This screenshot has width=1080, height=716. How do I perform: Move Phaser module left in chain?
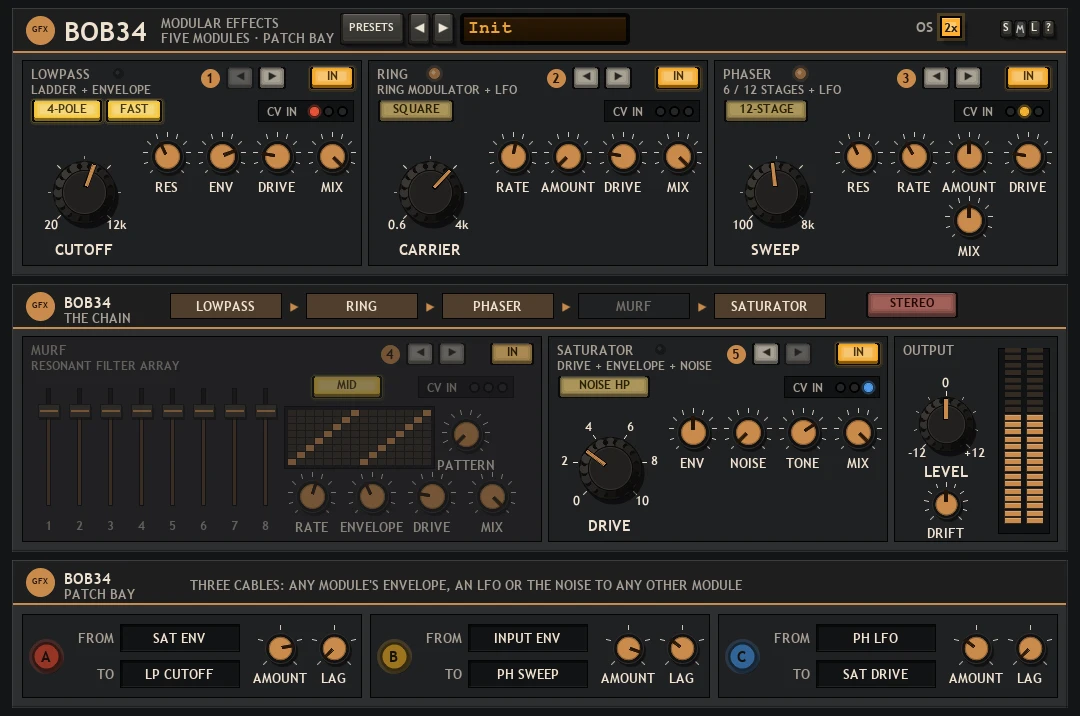936,77
